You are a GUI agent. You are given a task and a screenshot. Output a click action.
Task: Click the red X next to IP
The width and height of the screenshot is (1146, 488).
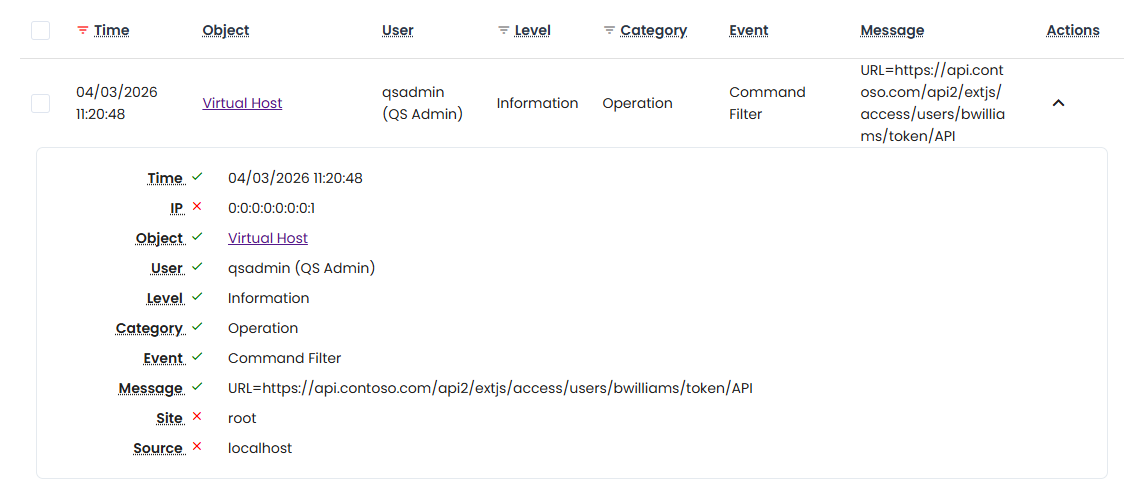pyautogui.click(x=197, y=207)
